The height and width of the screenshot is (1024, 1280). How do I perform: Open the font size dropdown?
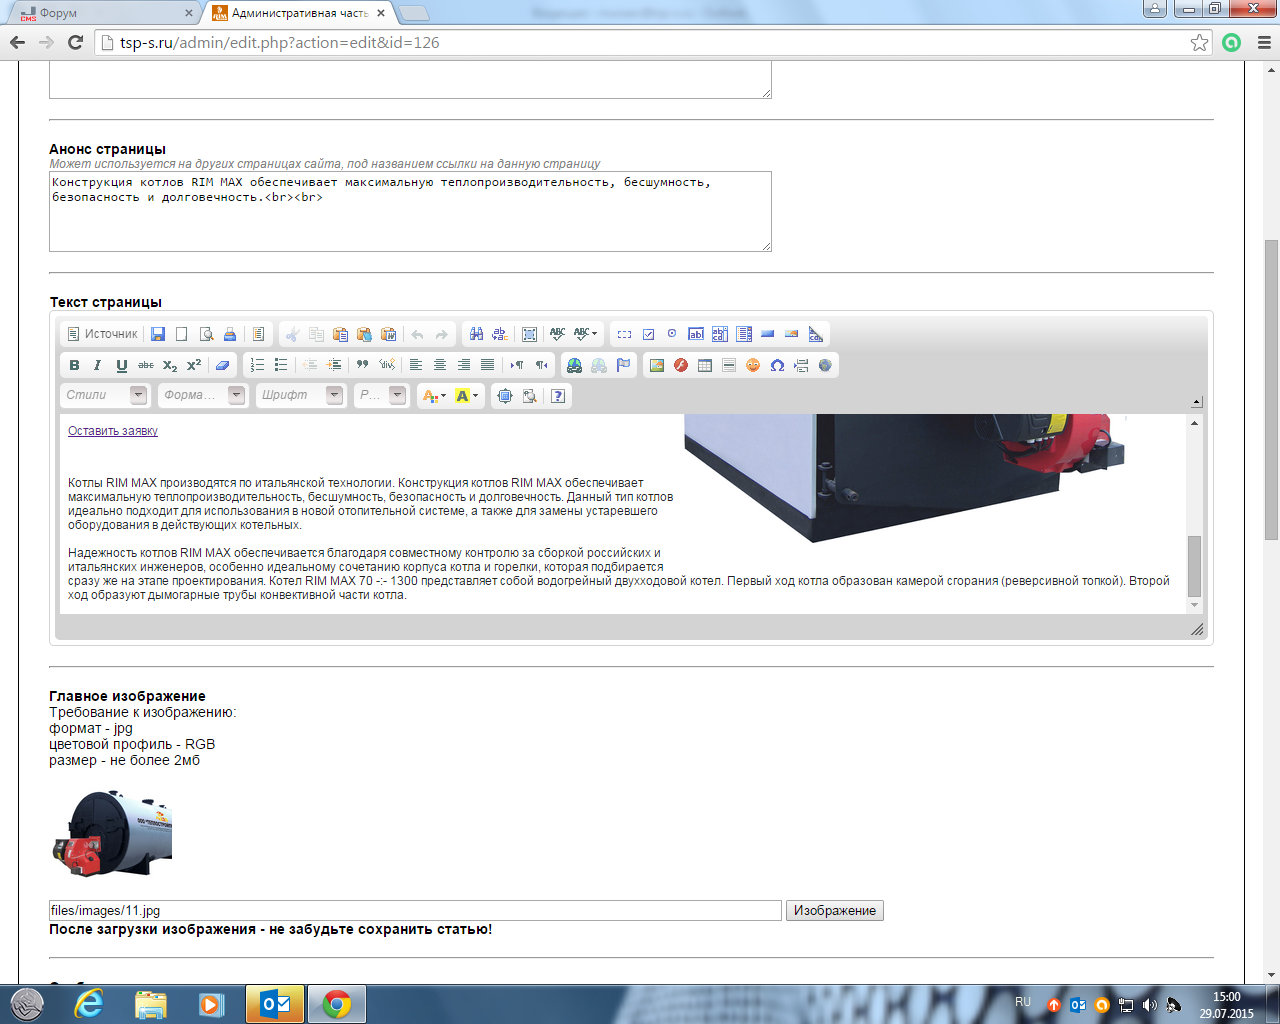(x=381, y=395)
